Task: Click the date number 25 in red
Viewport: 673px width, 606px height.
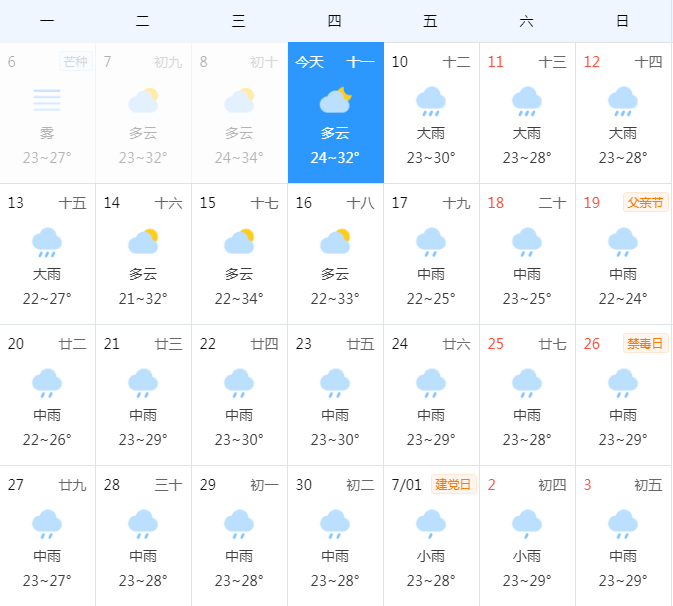Action: point(496,344)
